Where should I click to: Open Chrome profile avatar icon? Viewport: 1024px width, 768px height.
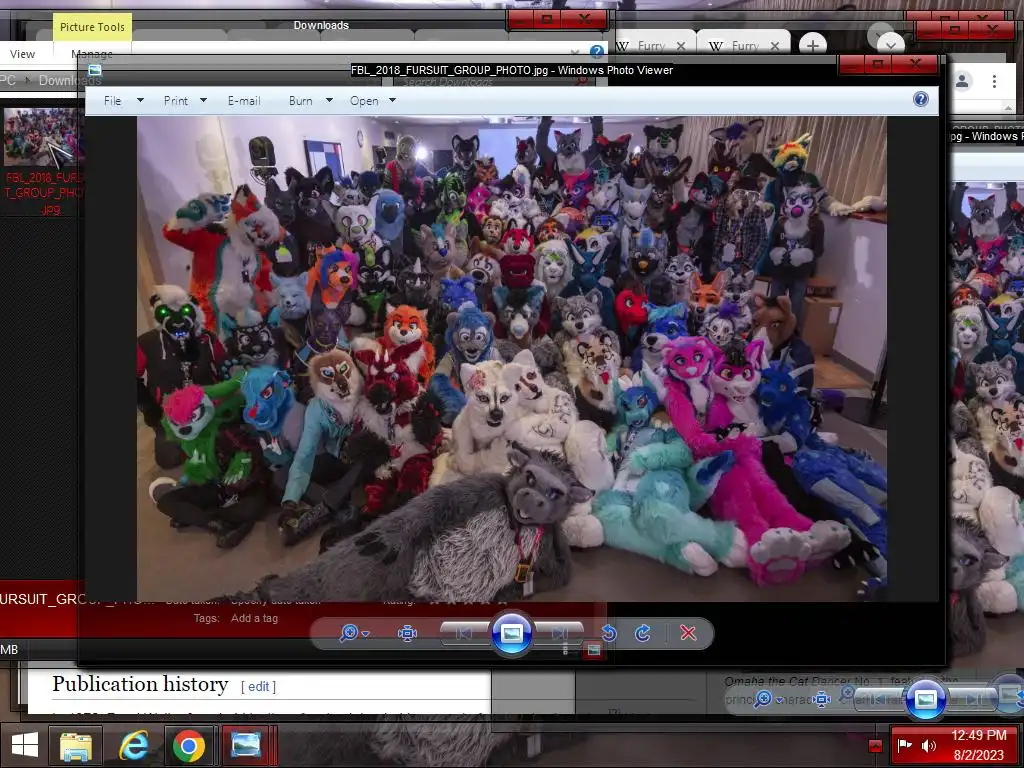[962, 81]
